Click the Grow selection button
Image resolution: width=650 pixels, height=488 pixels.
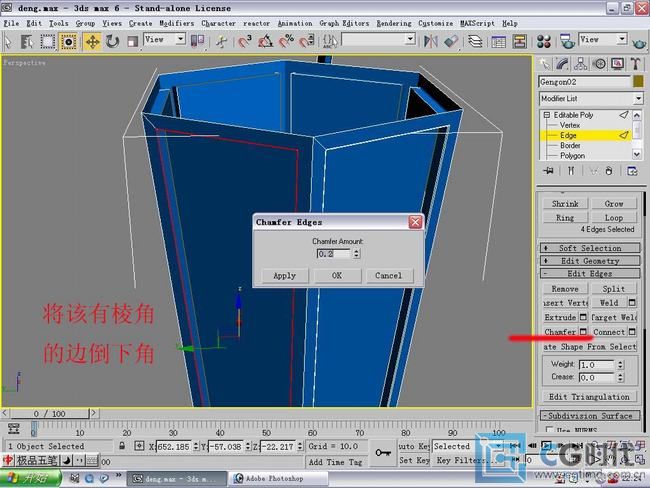tap(614, 204)
